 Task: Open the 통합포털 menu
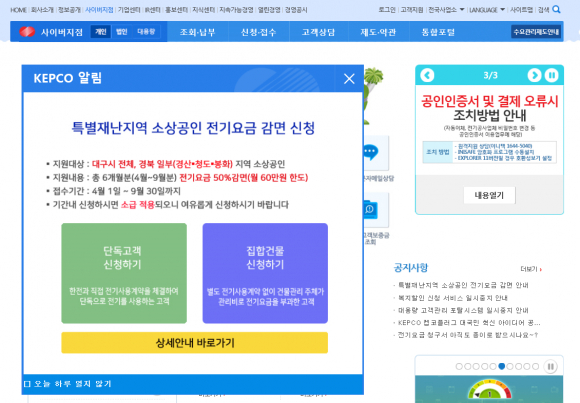click(x=438, y=32)
